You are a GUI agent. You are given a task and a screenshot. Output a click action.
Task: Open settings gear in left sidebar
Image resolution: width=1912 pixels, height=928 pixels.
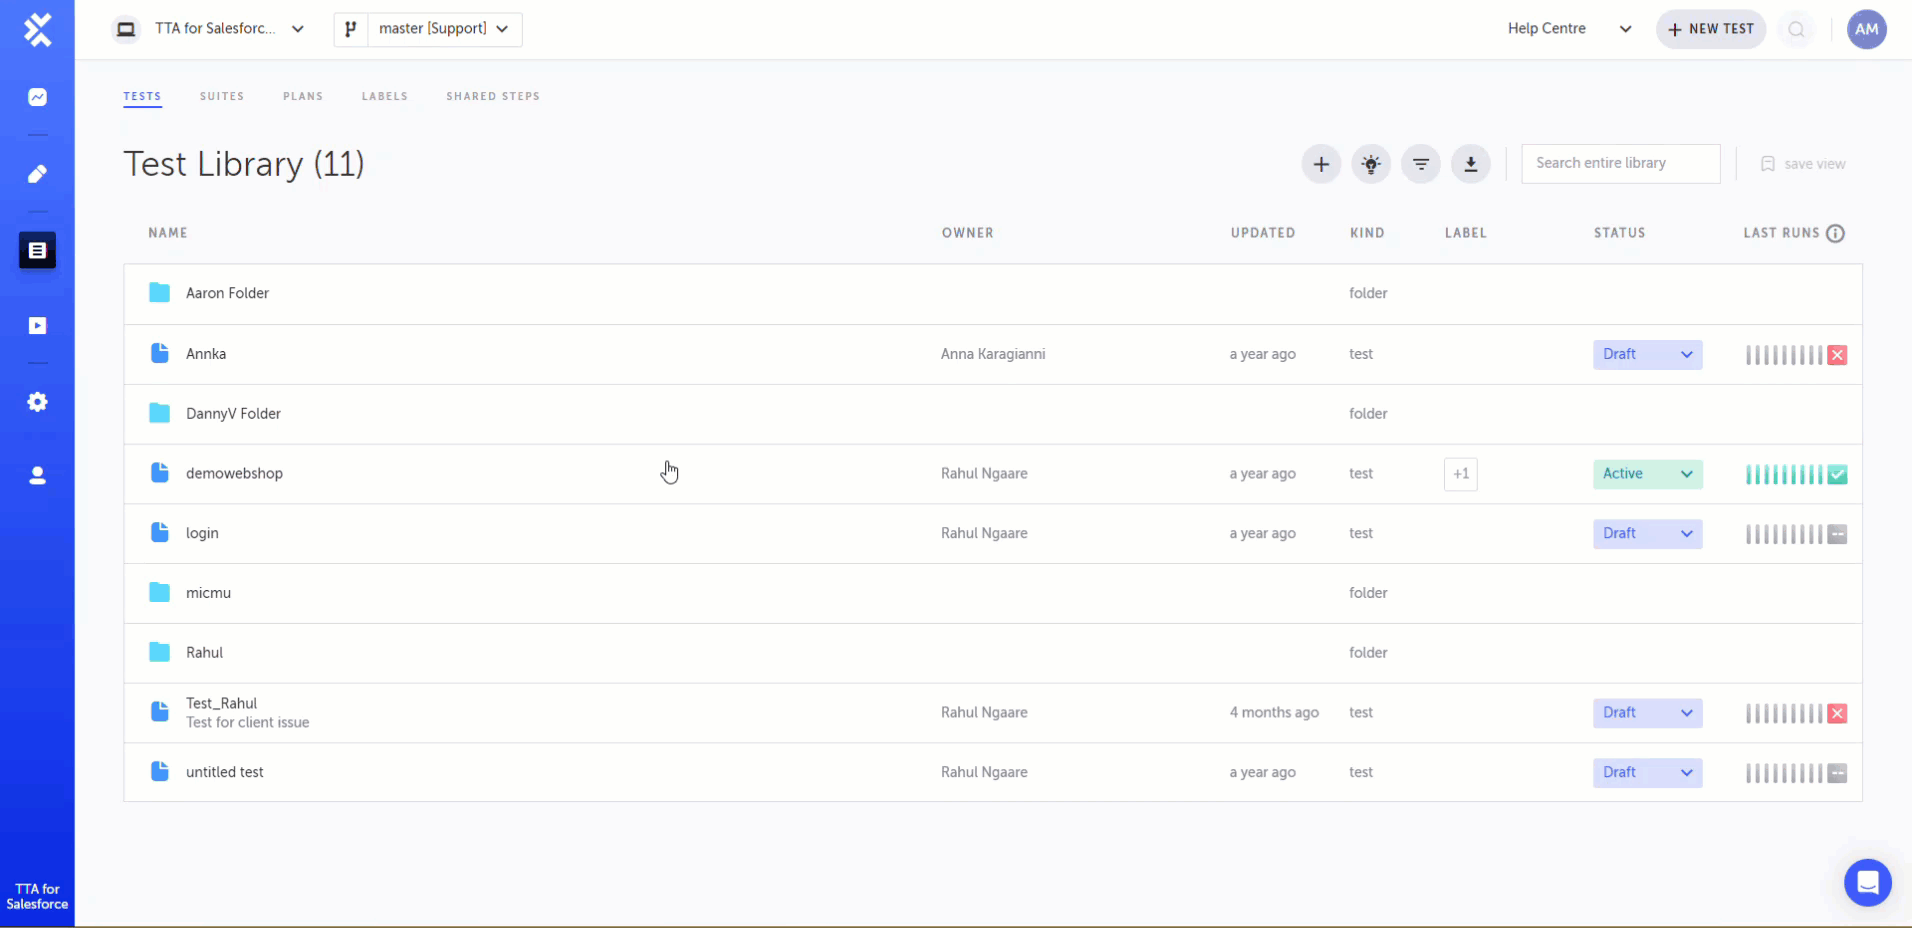37,402
